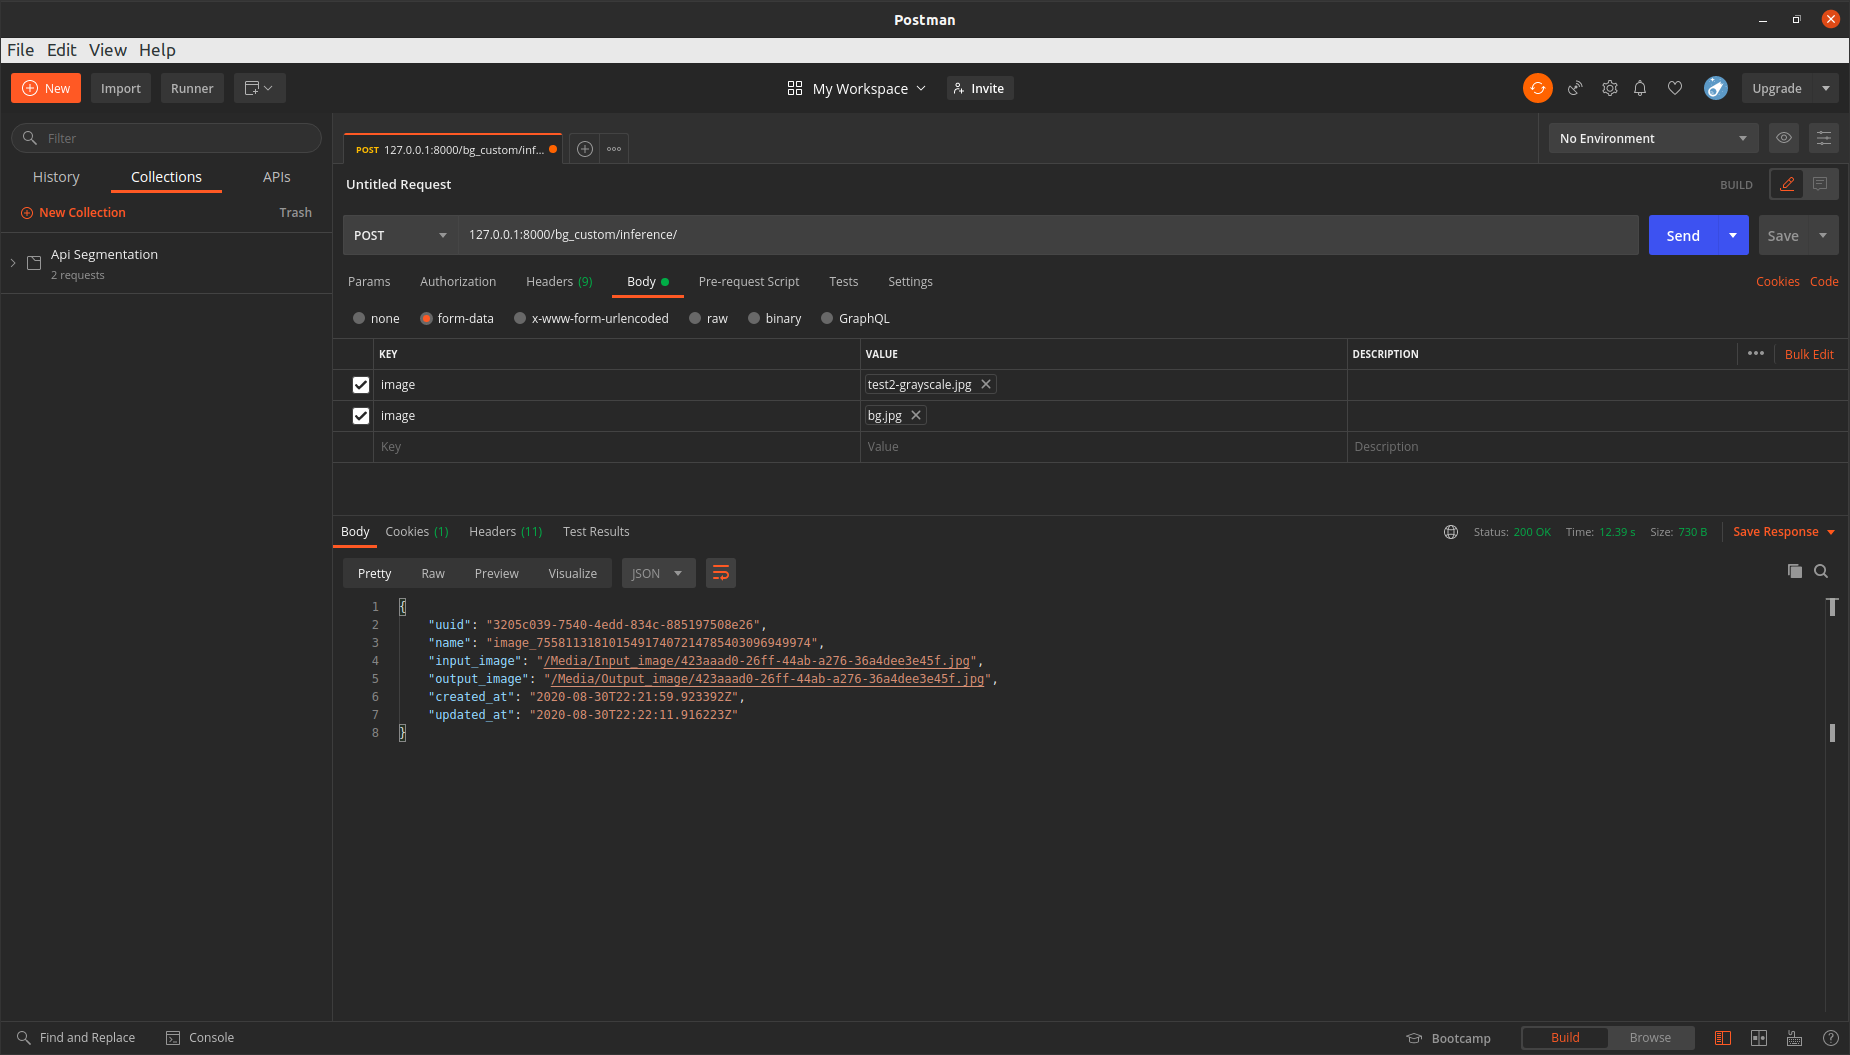Click the environment quick look eye icon

point(1784,138)
